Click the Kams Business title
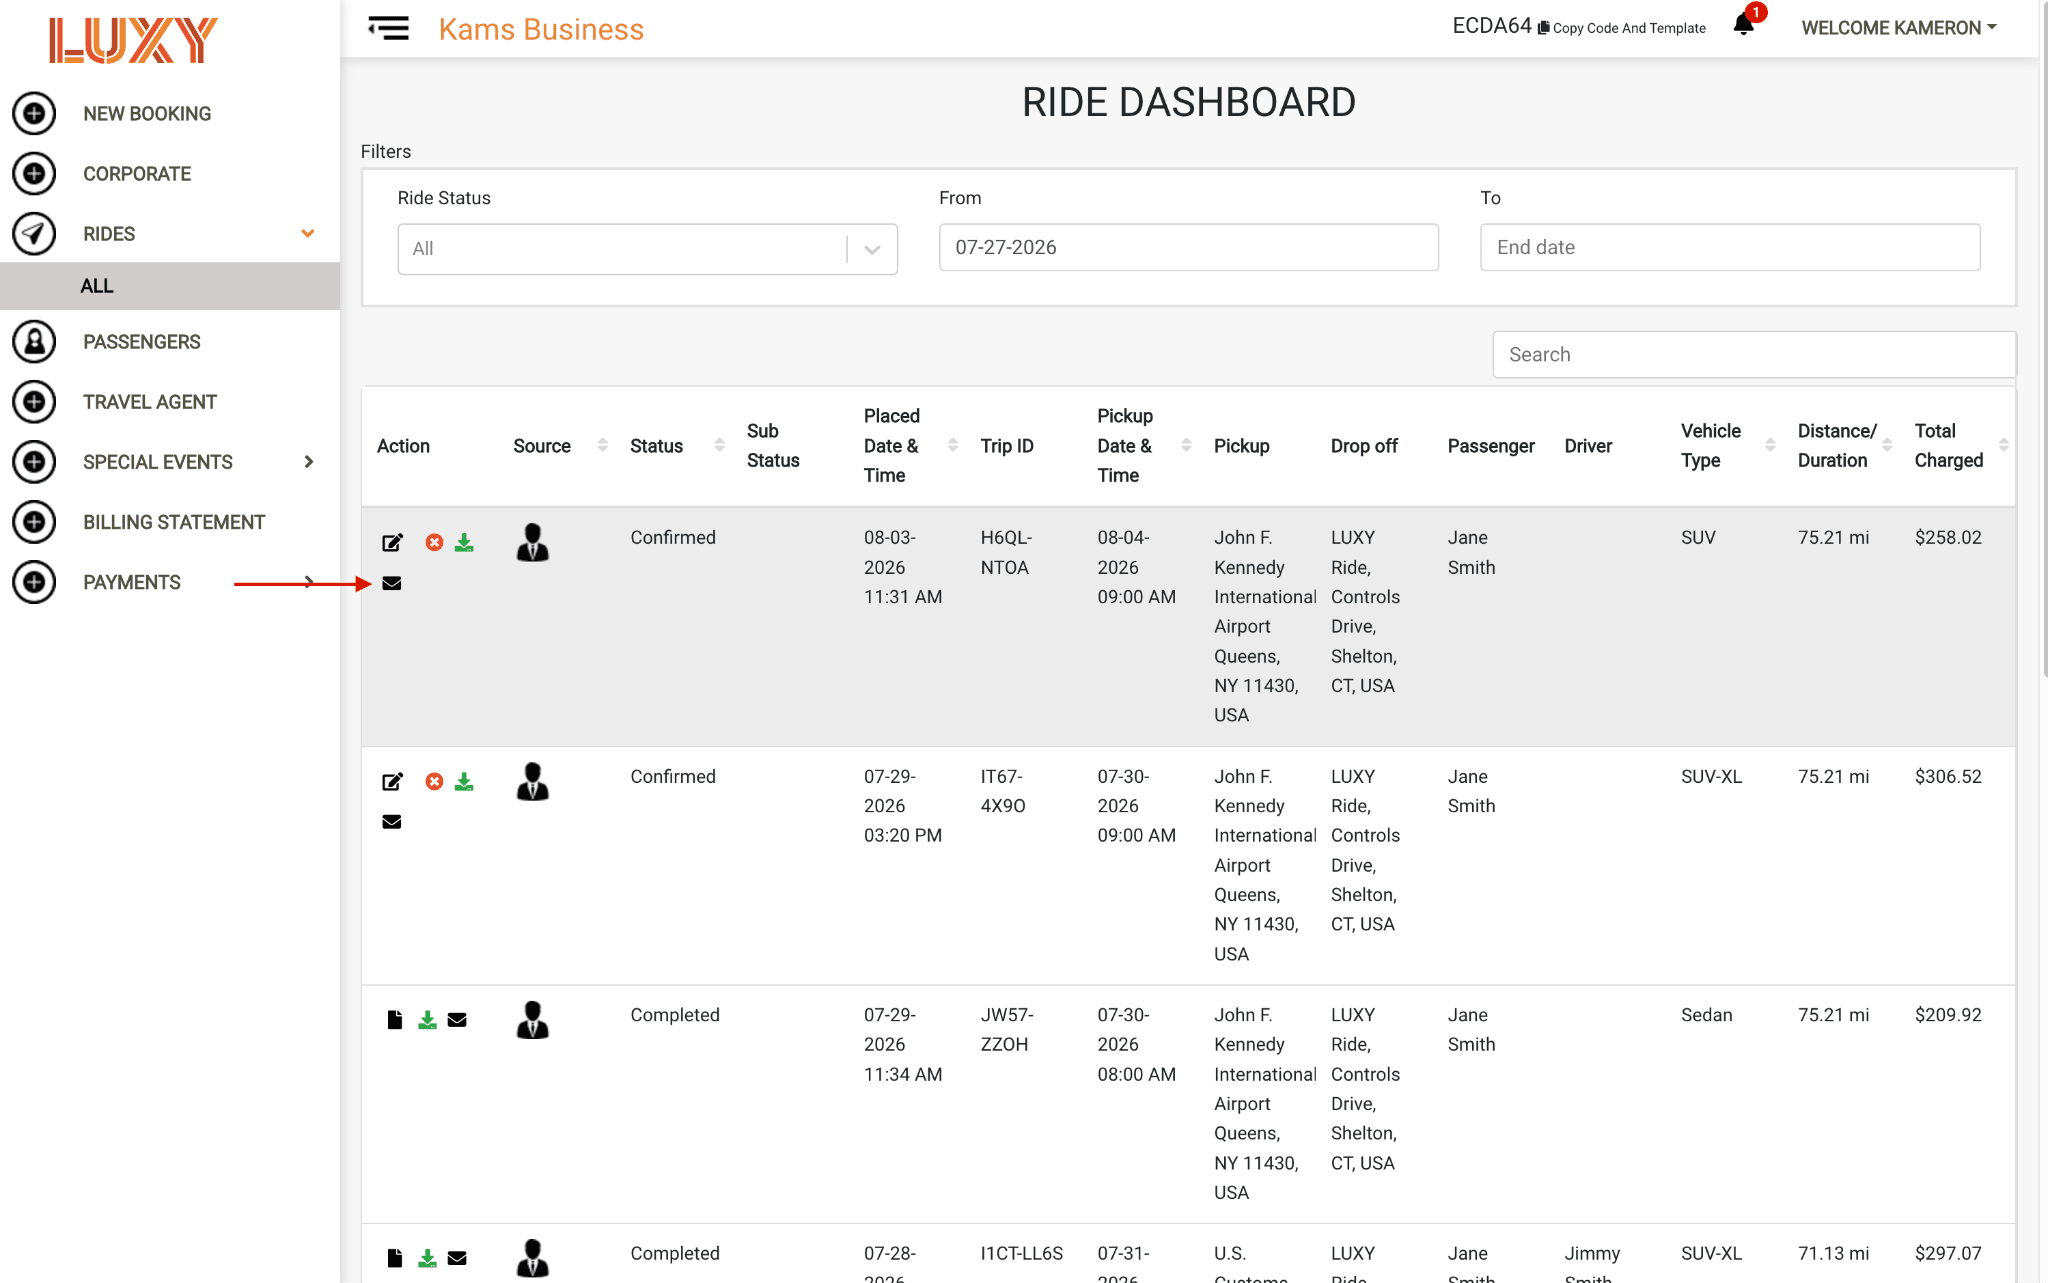 pyautogui.click(x=541, y=29)
